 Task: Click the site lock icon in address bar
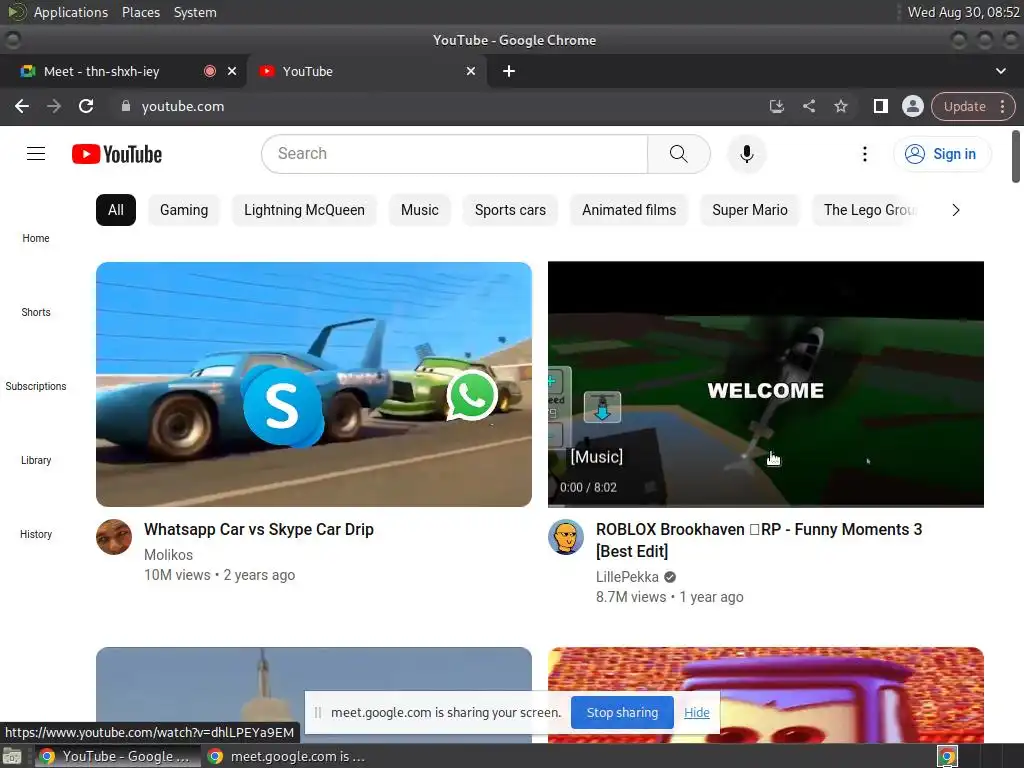tap(126, 106)
